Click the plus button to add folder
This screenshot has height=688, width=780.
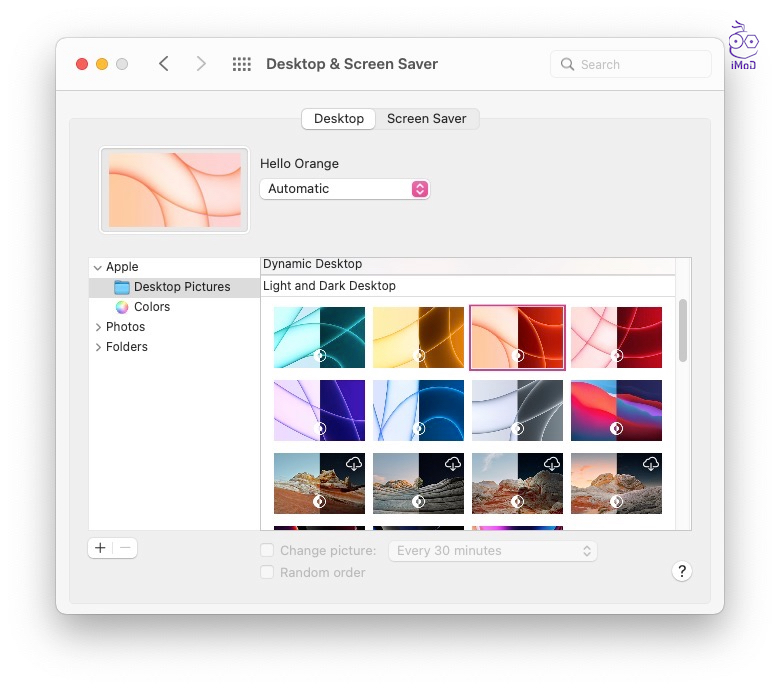(x=100, y=548)
